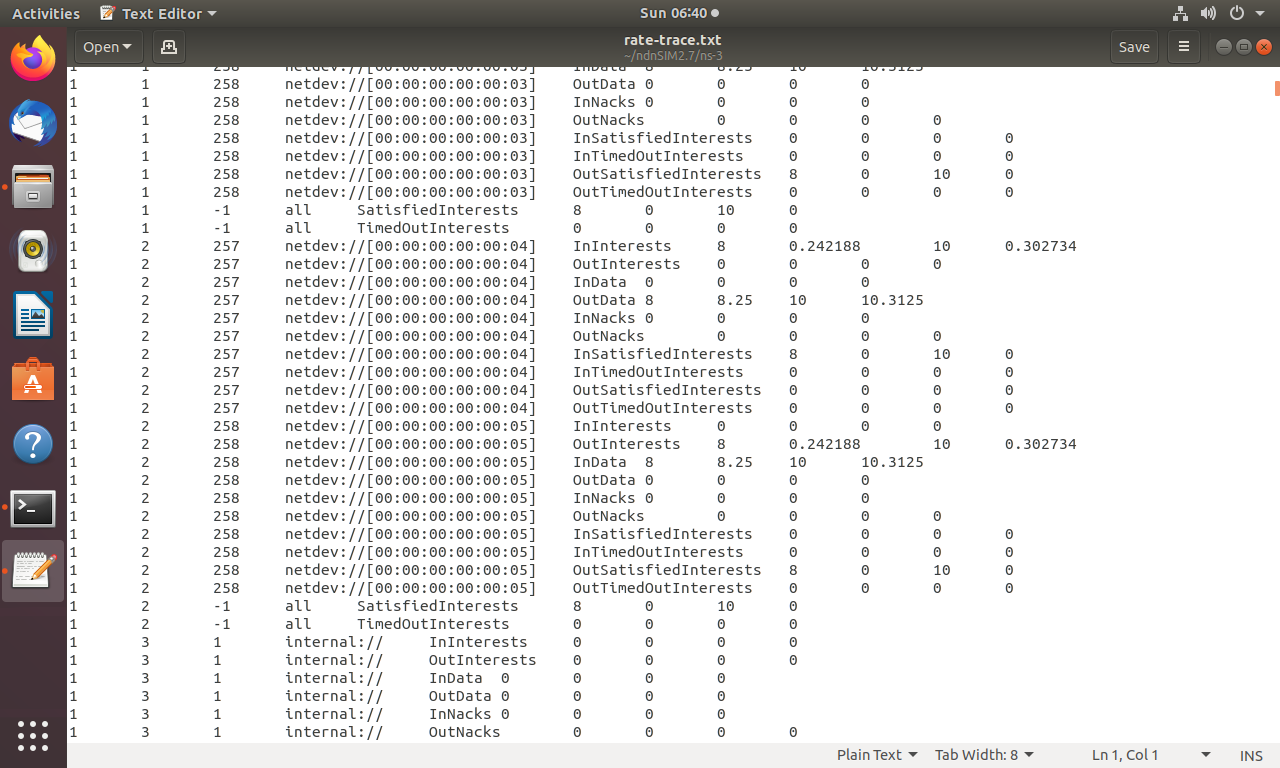Open the Tab Width: 8 dropdown

tap(984, 755)
